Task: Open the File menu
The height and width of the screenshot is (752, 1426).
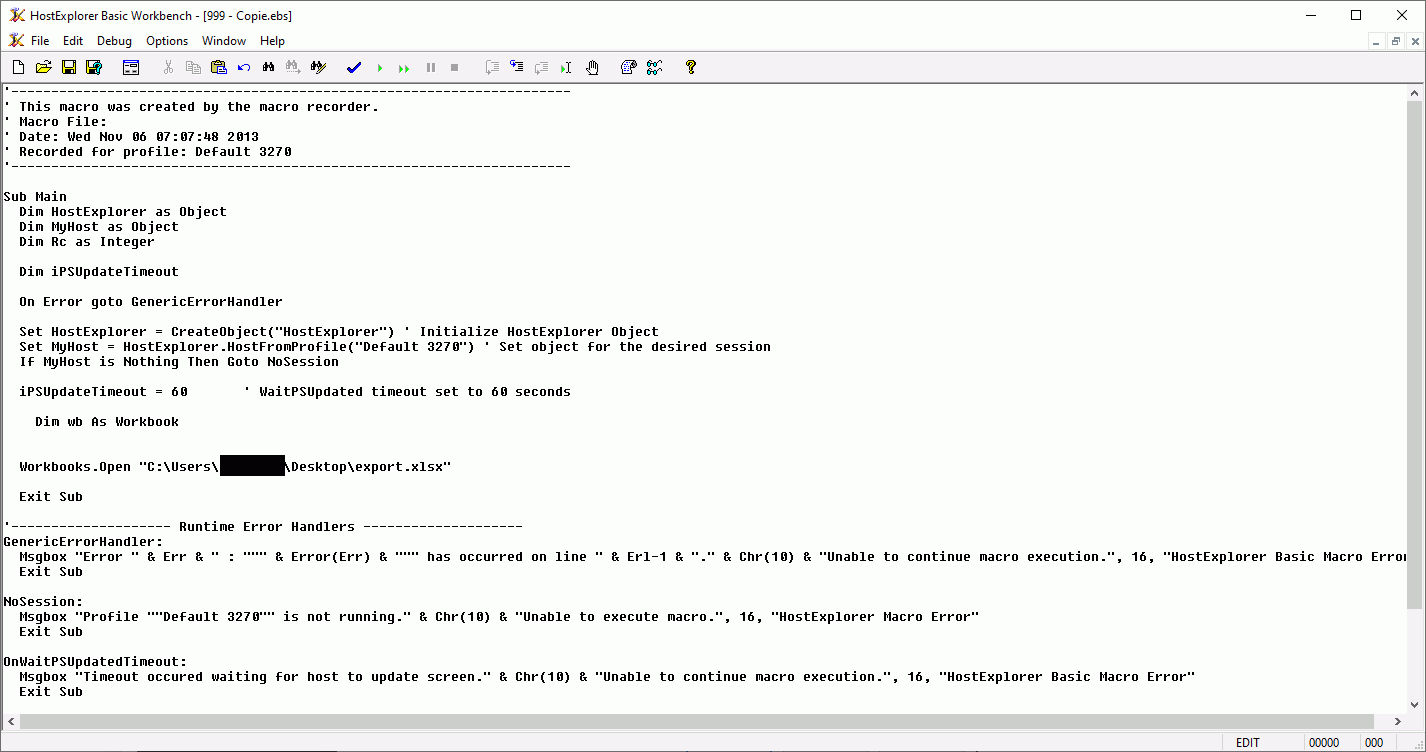Action: 40,41
